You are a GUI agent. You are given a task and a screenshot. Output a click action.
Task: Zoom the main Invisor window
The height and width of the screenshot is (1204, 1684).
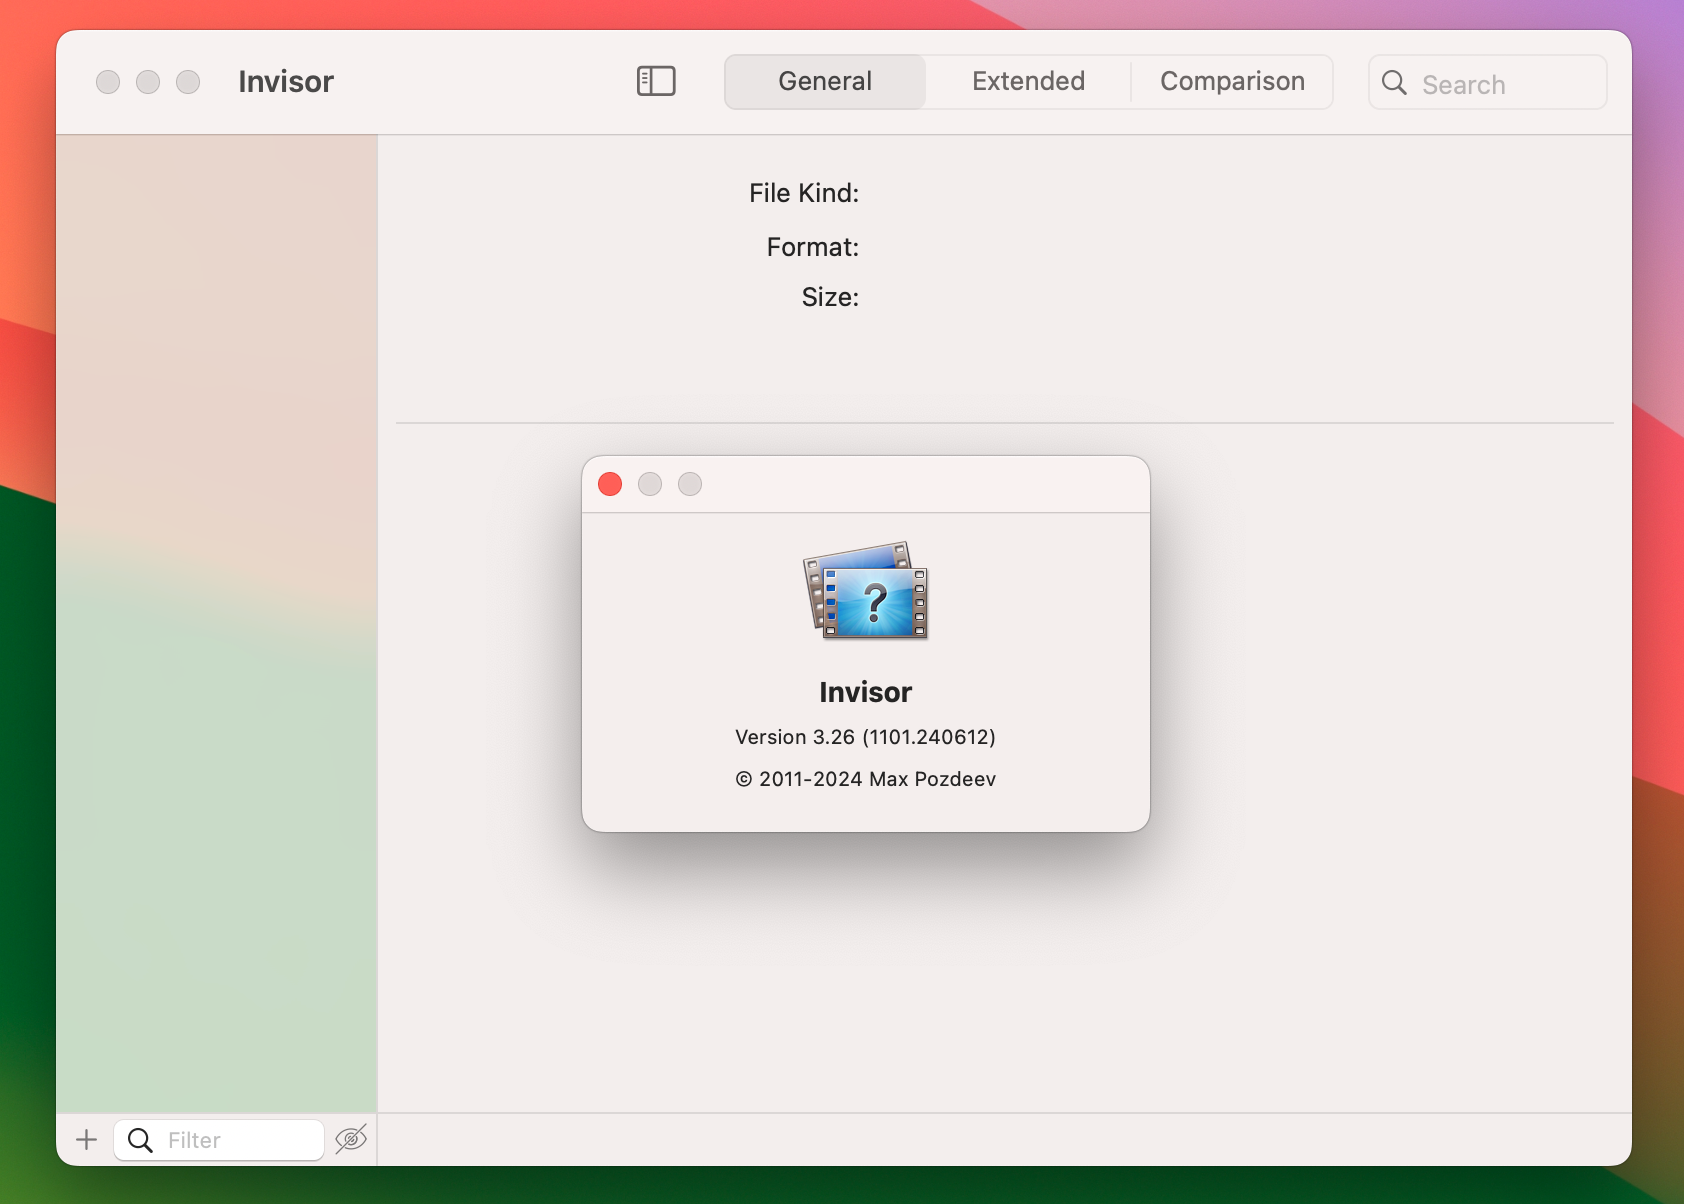pos(188,82)
